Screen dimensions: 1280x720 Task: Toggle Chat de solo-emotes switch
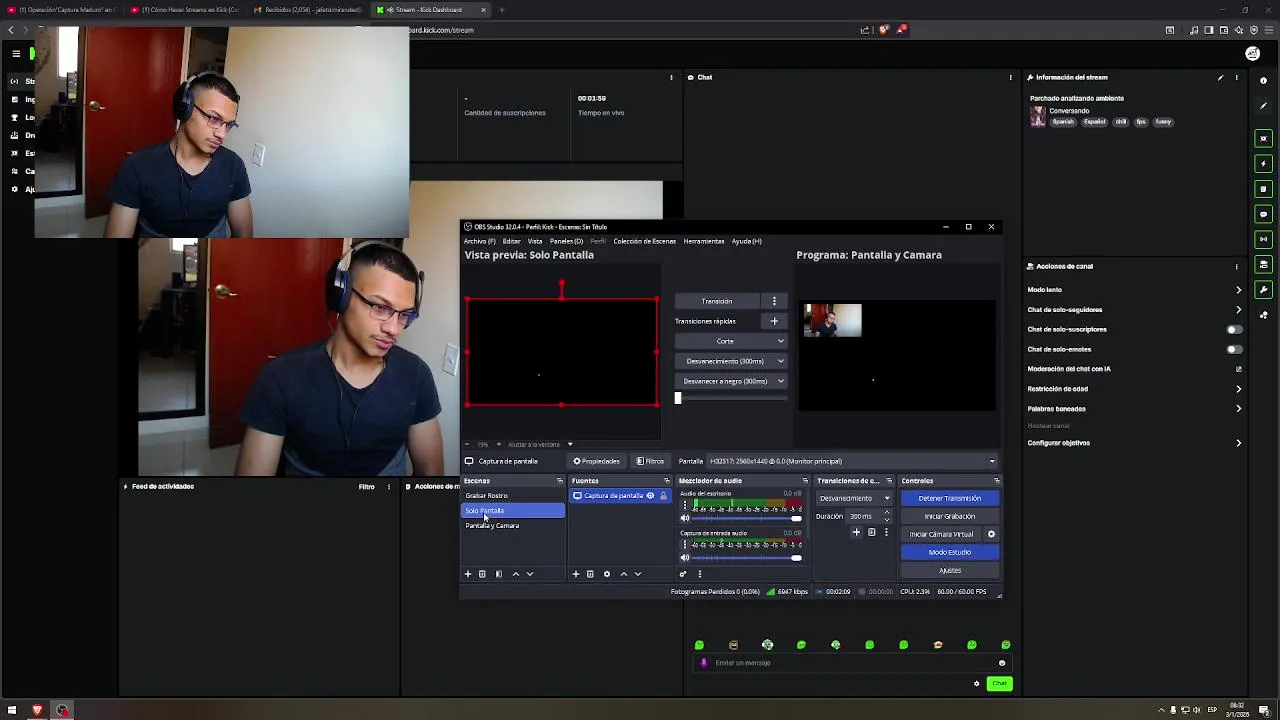(x=1235, y=349)
